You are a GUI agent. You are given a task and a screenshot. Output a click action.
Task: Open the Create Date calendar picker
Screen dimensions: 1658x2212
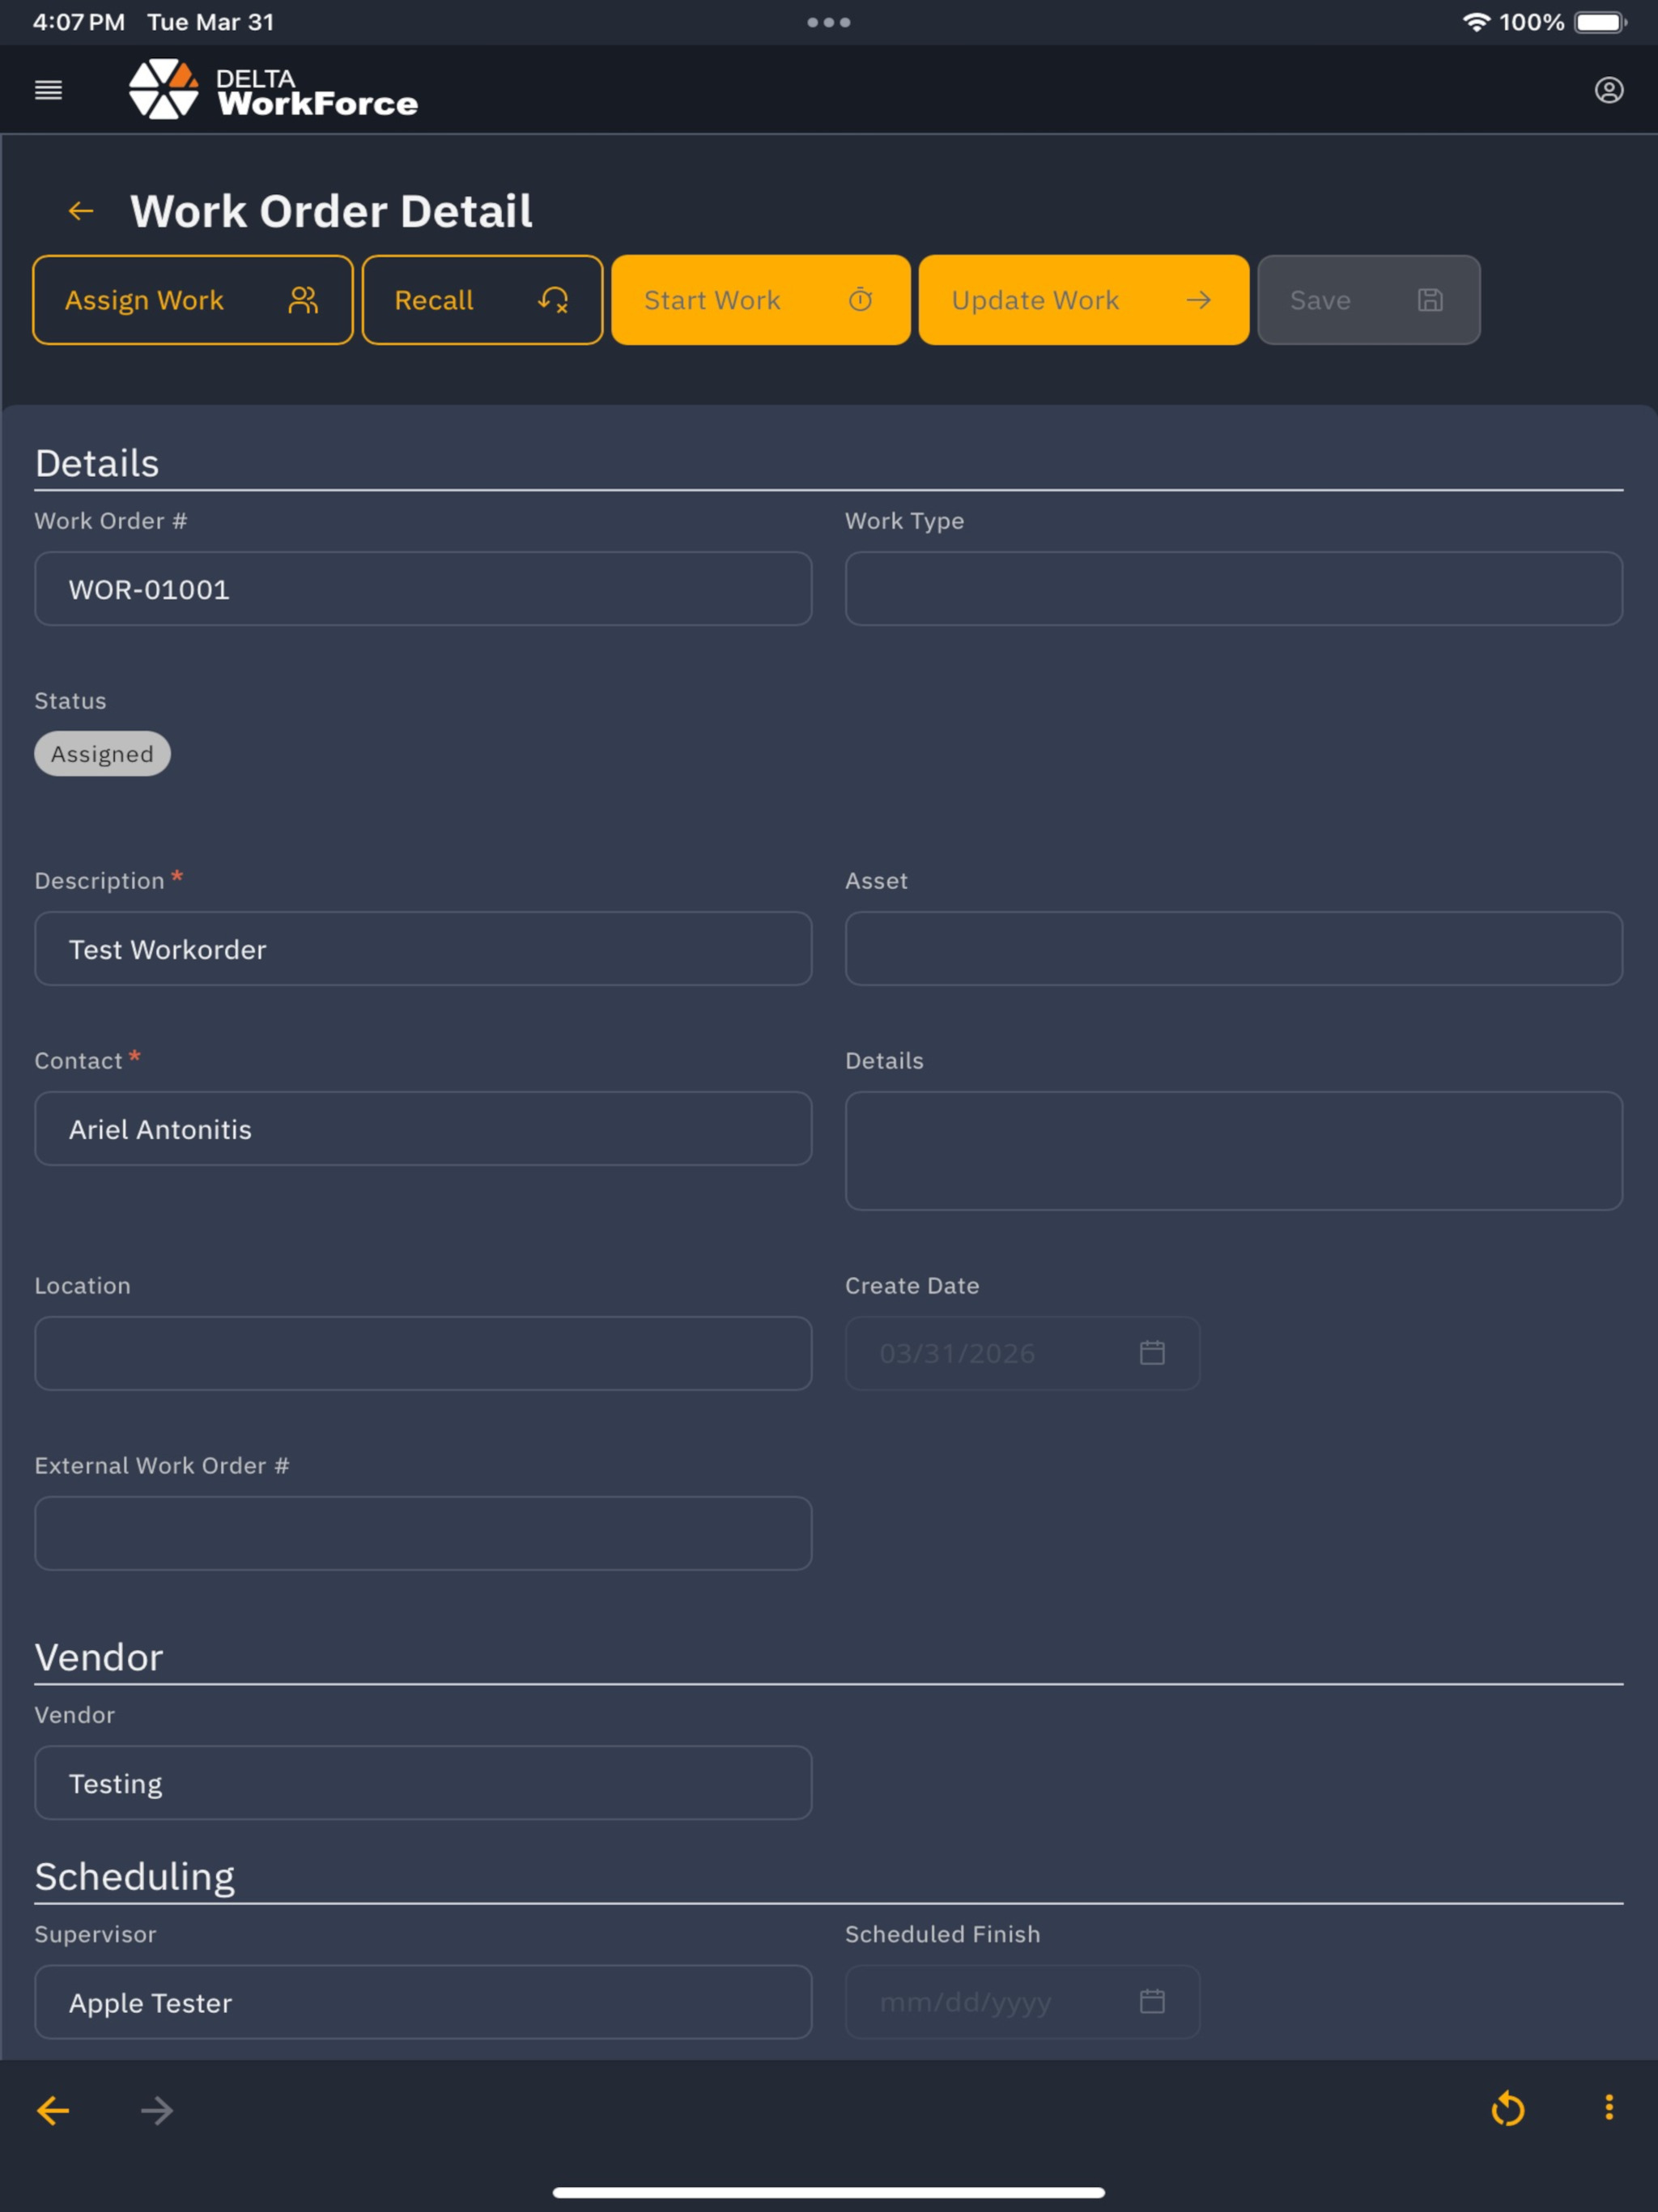click(x=1152, y=1353)
